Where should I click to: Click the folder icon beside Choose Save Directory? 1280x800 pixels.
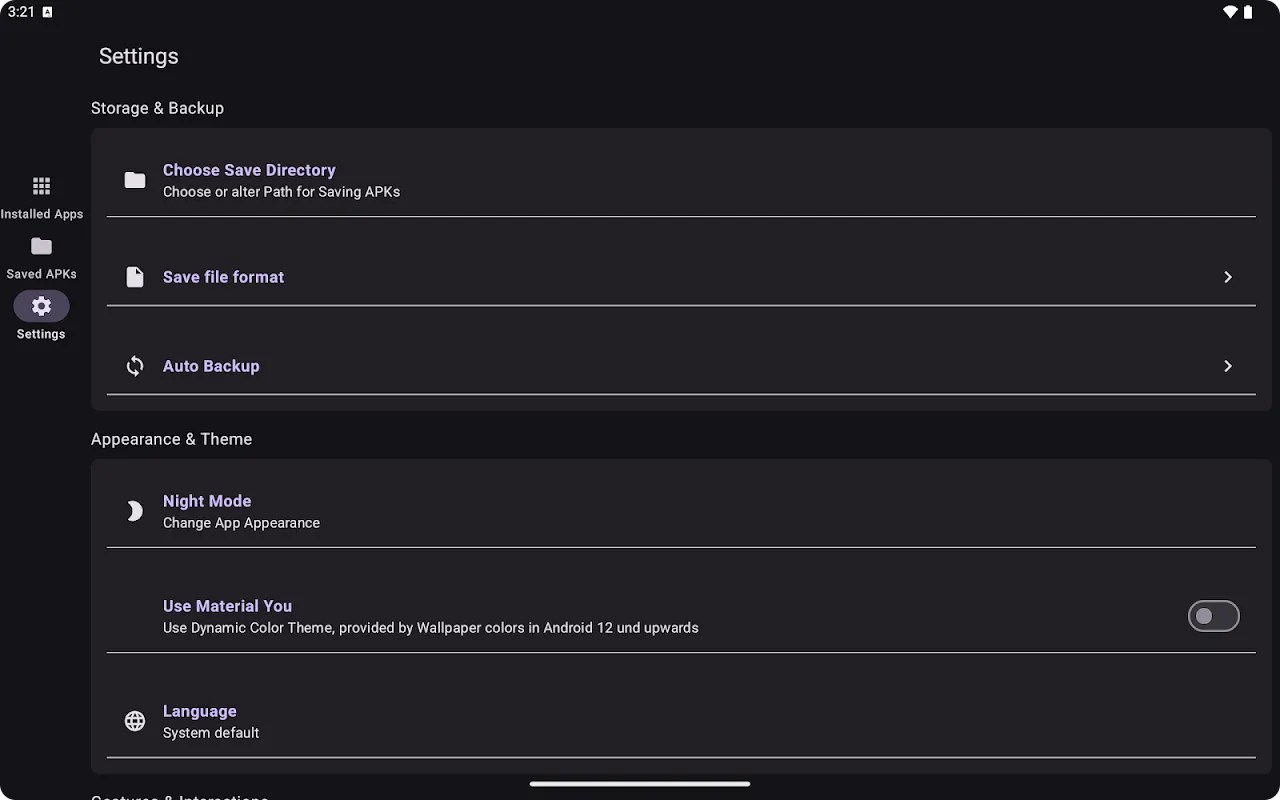135,180
